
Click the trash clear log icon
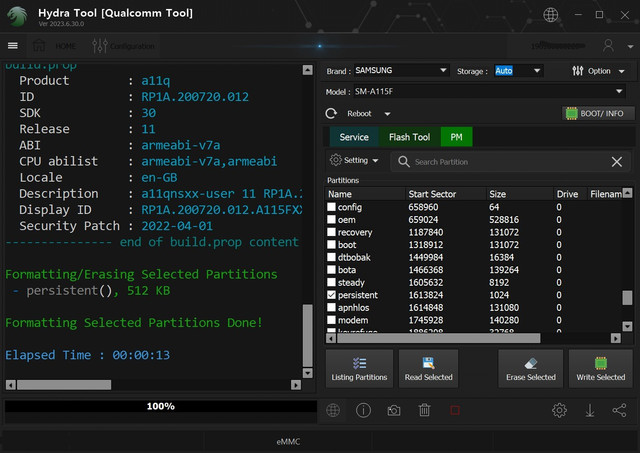pos(424,410)
